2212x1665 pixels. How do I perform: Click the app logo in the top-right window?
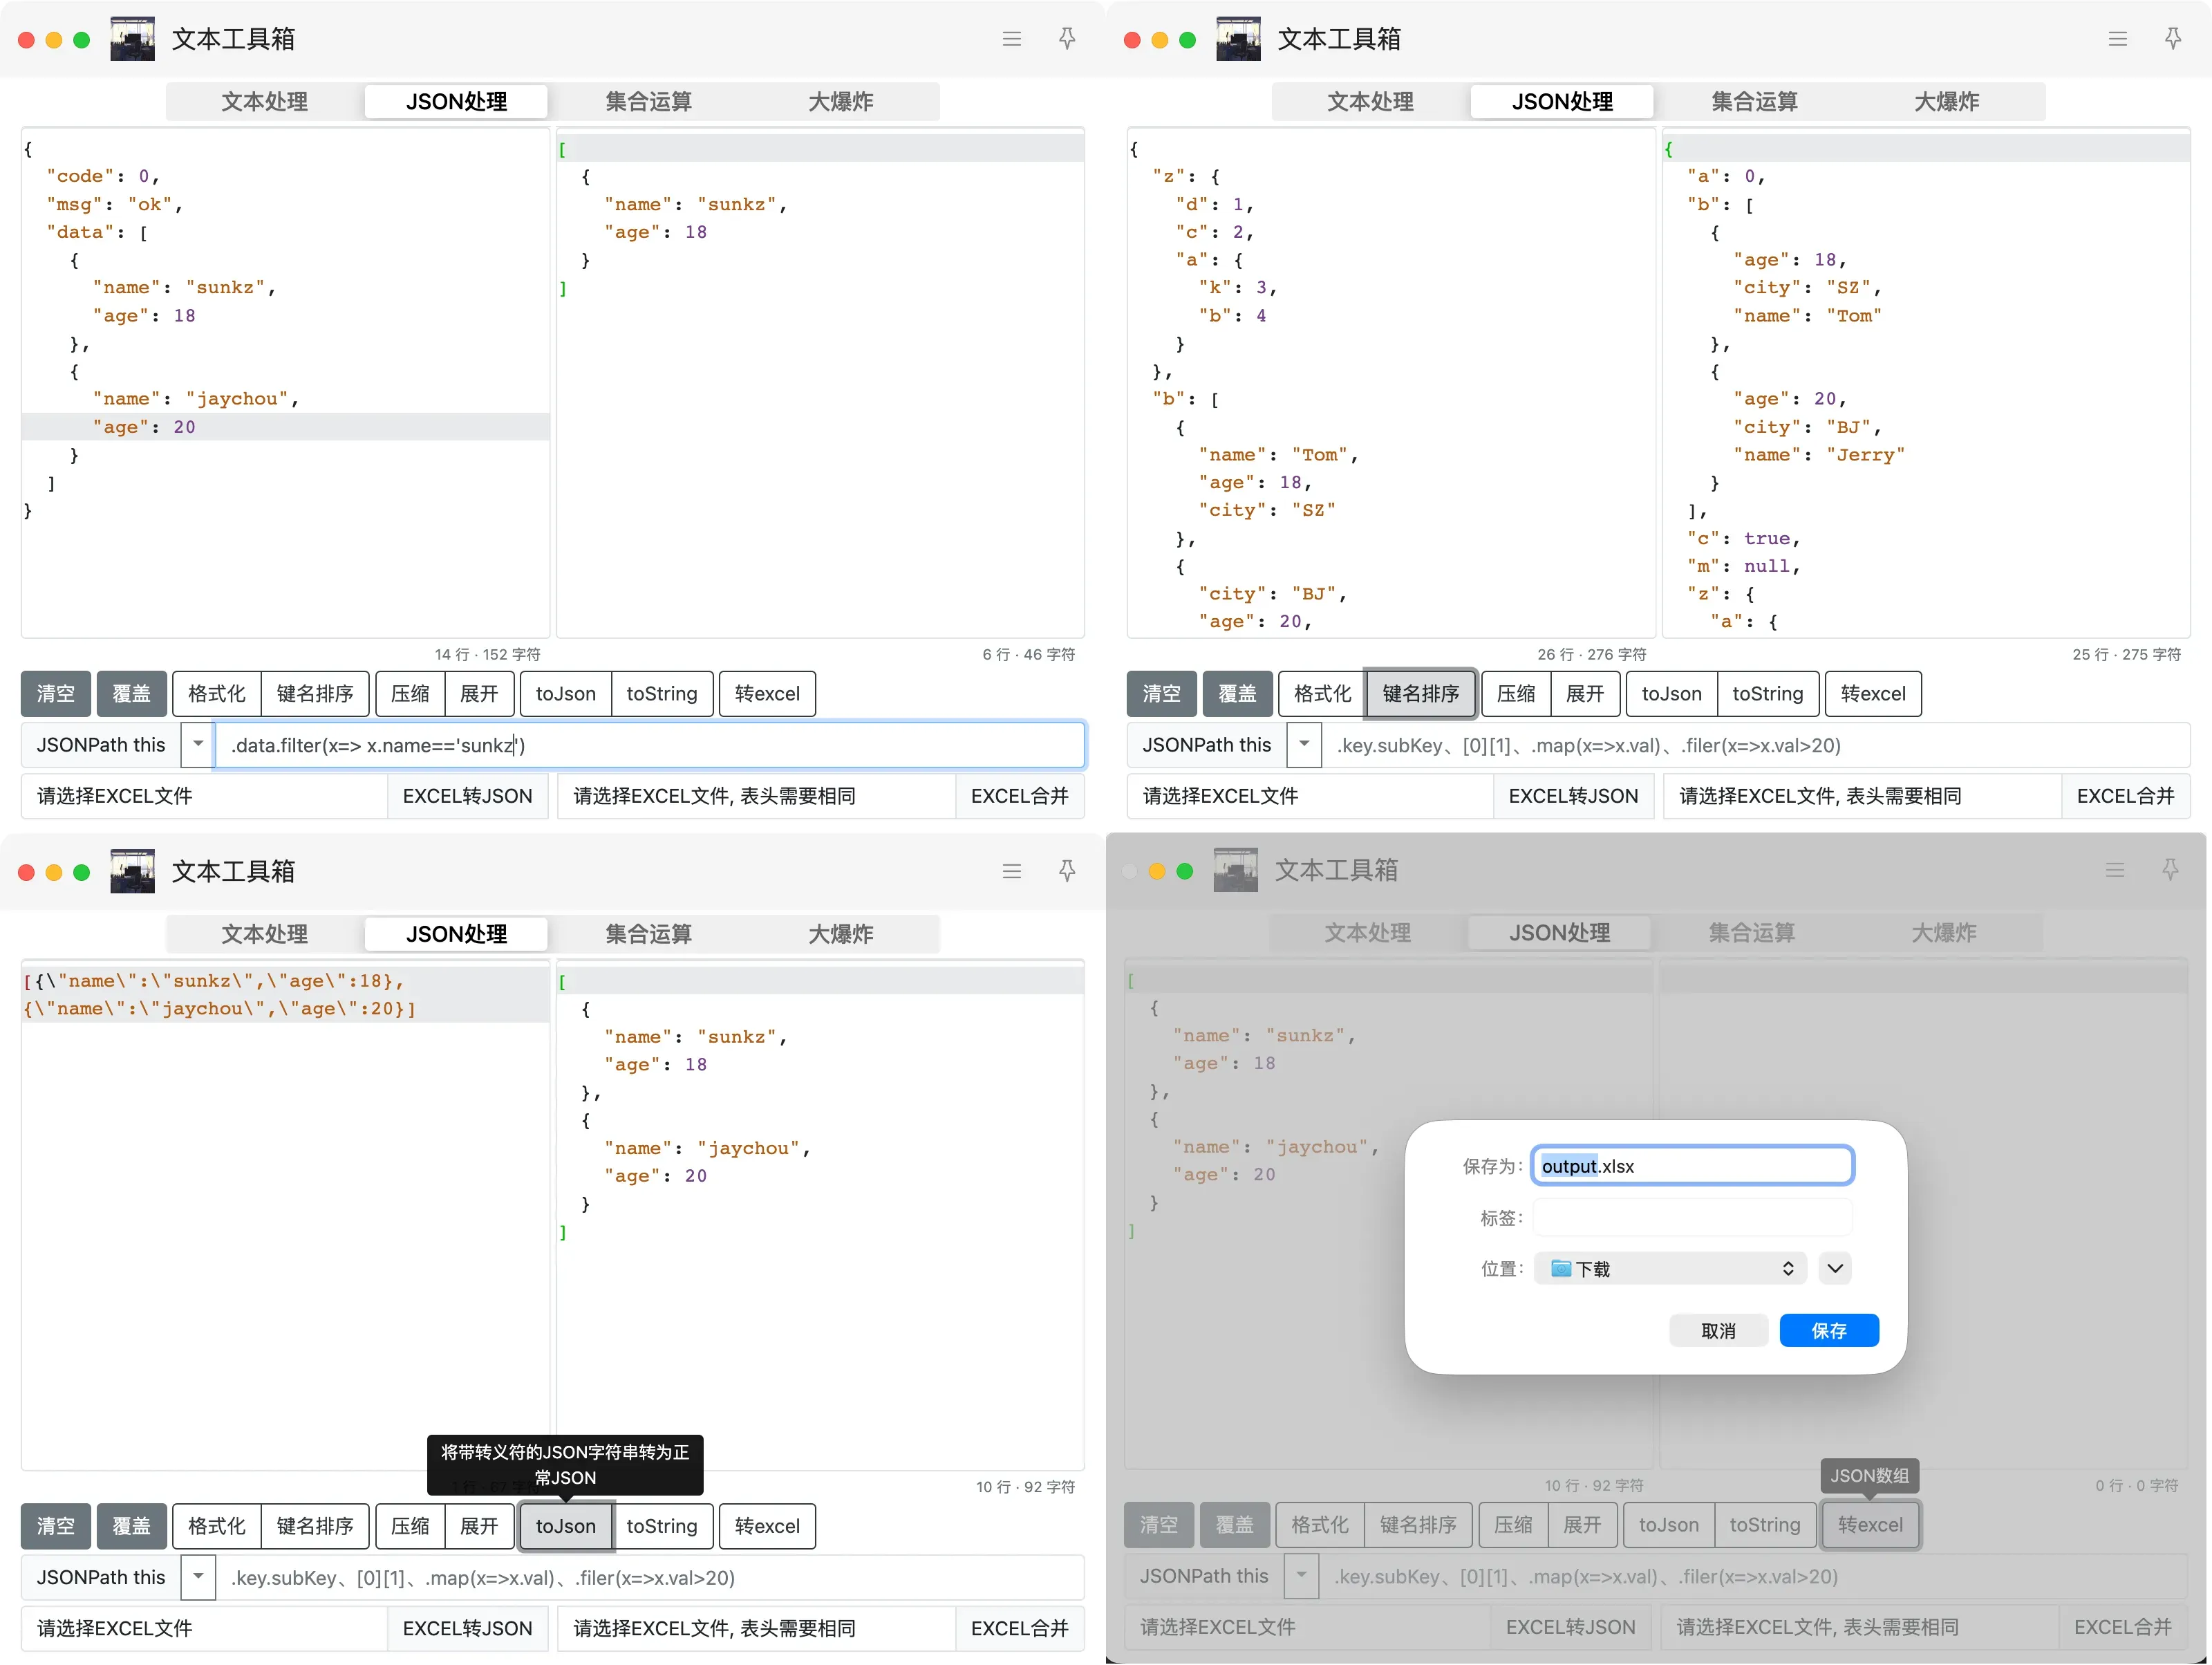click(1238, 39)
